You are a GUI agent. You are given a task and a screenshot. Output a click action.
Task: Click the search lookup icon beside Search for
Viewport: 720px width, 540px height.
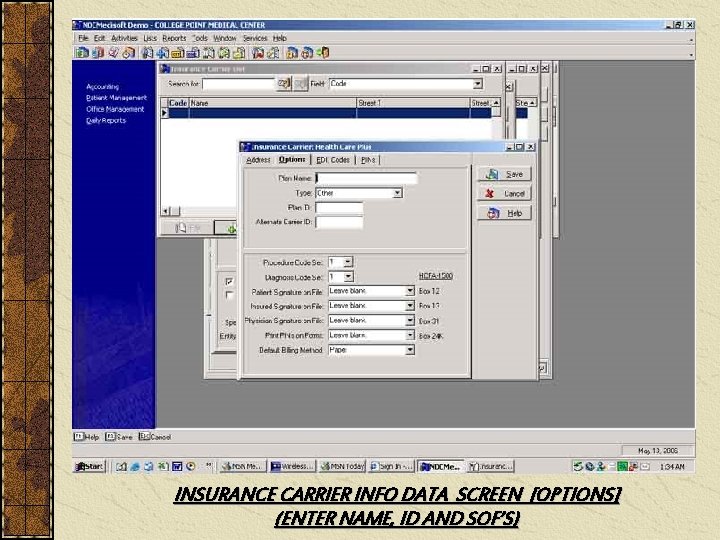point(284,84)
